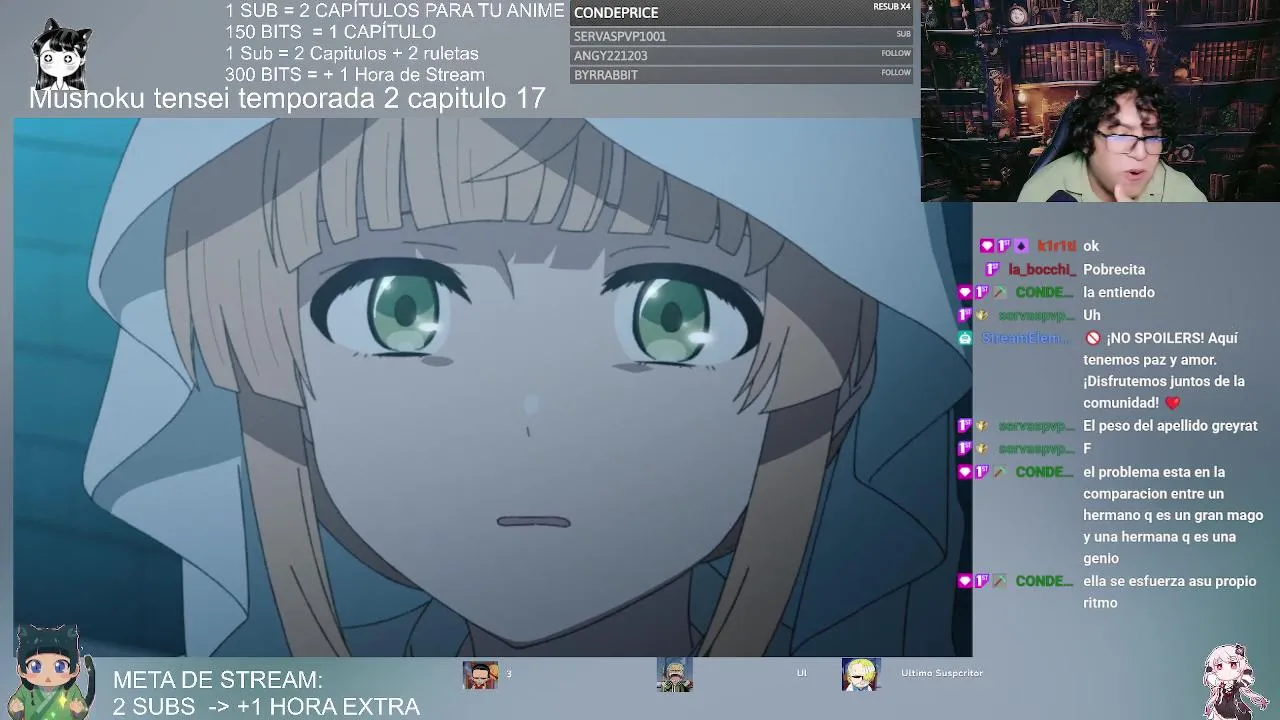The image size is (1280, 720).
Task: Click CONDE... name on 'el problema' message
Action: tap(1045, 472)
